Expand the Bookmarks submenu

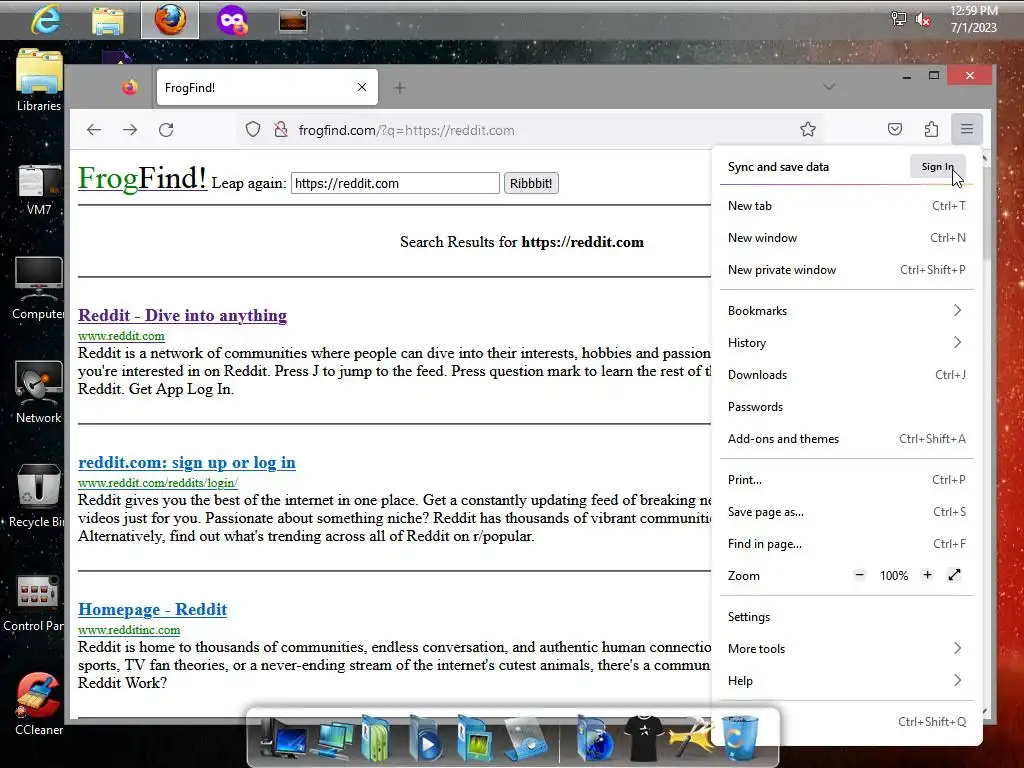point(846,311)
